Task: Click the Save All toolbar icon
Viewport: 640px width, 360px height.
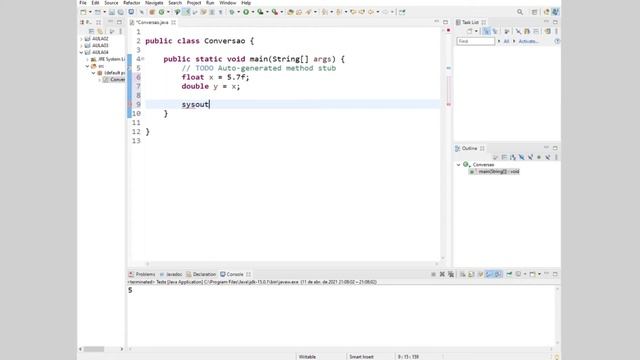Action: click(120, 12)
